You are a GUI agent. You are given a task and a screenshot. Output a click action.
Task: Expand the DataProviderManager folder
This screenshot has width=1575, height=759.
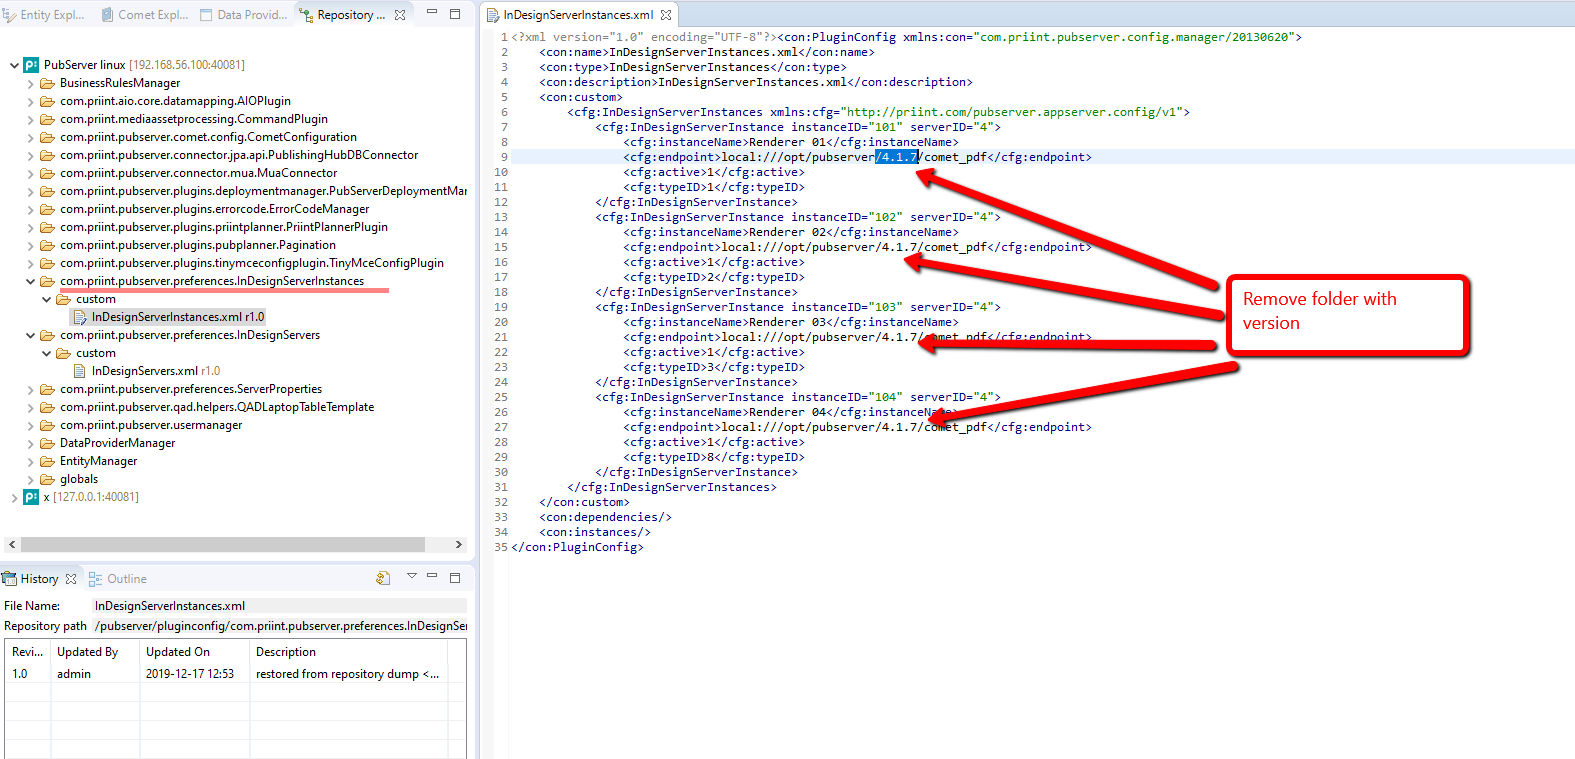[30, 443]
